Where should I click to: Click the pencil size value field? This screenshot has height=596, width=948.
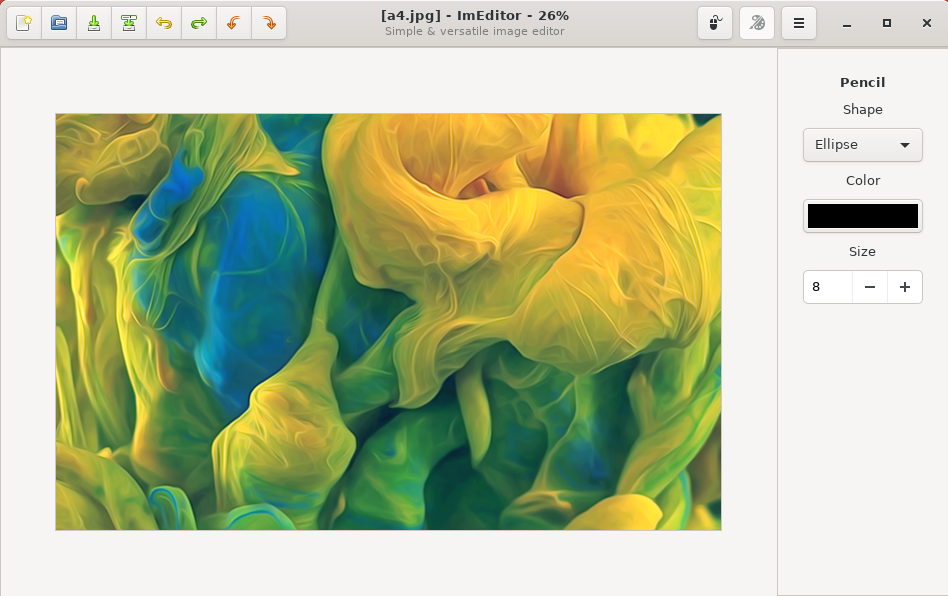[828, 287]
